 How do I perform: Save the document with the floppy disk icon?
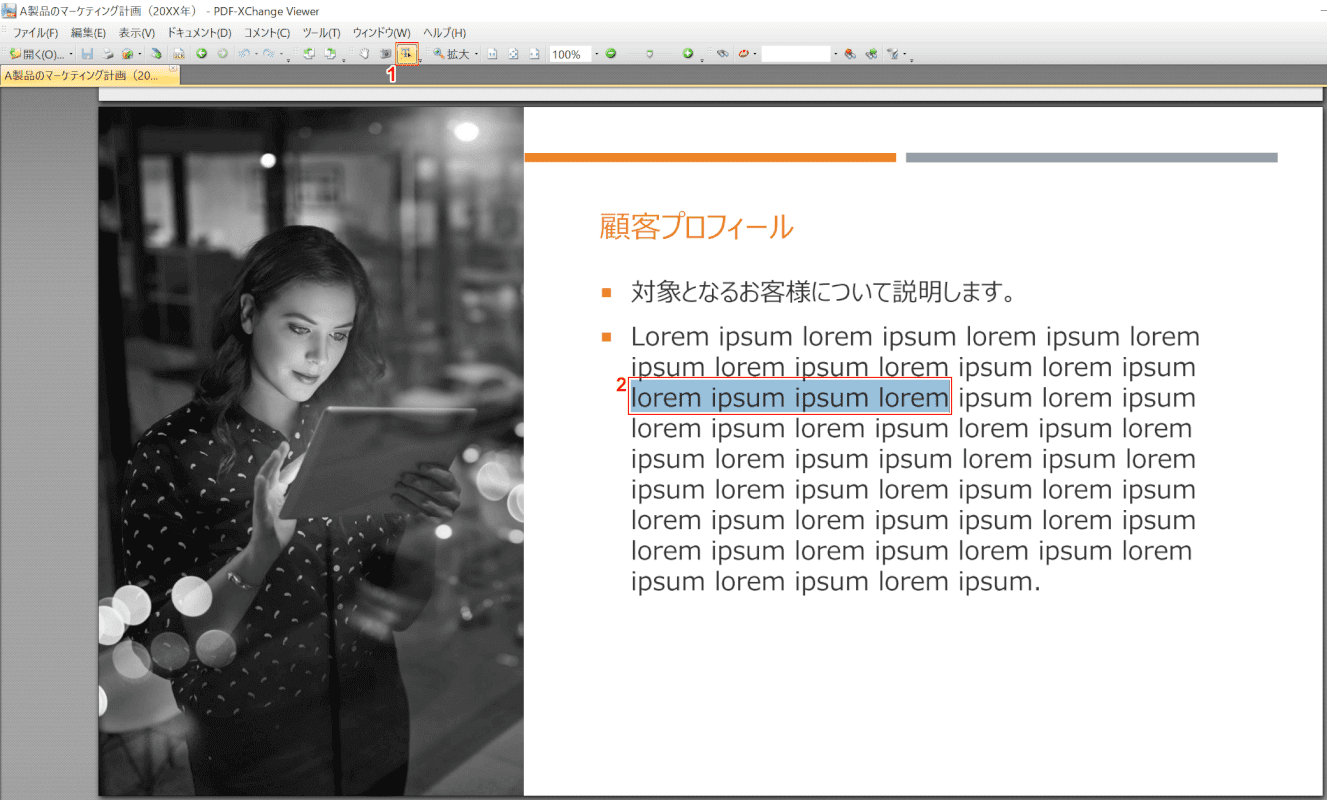[x=87, y=54]
